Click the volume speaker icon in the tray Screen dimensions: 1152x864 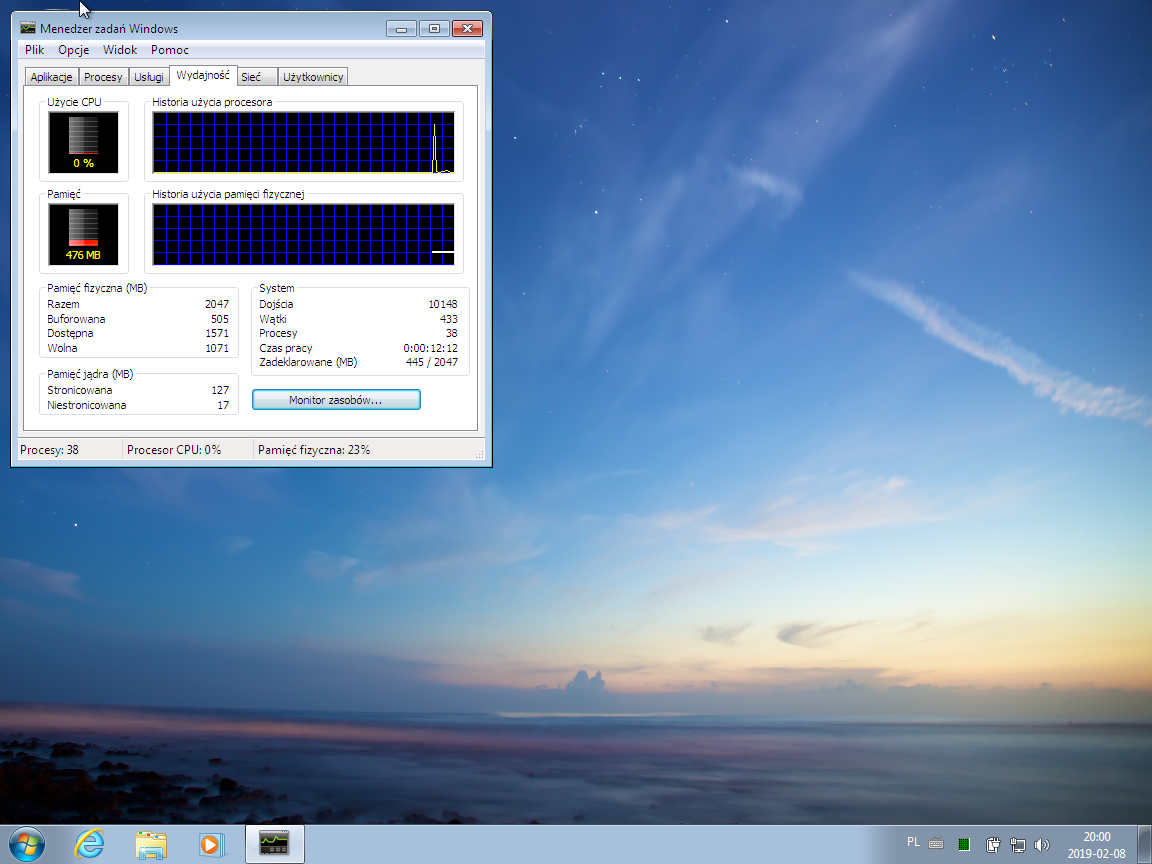[1041, 845]
